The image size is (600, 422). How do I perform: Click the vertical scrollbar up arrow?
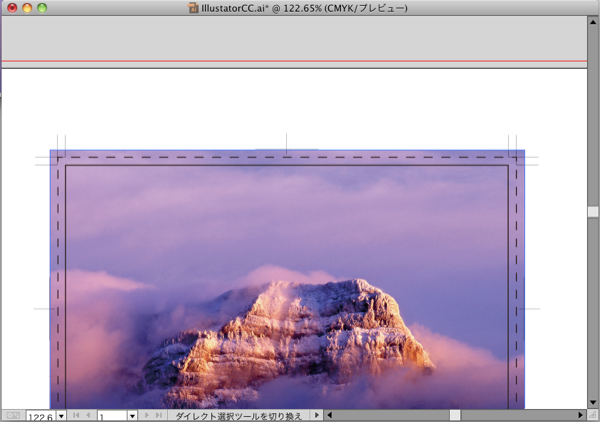click(593, 22)
